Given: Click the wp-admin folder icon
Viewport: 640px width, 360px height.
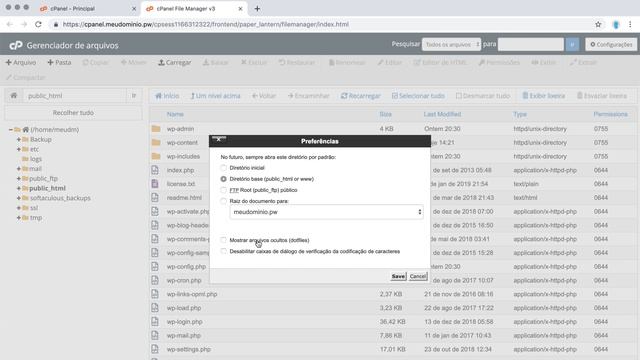Looking at the screenshot, I should point(156,129).
